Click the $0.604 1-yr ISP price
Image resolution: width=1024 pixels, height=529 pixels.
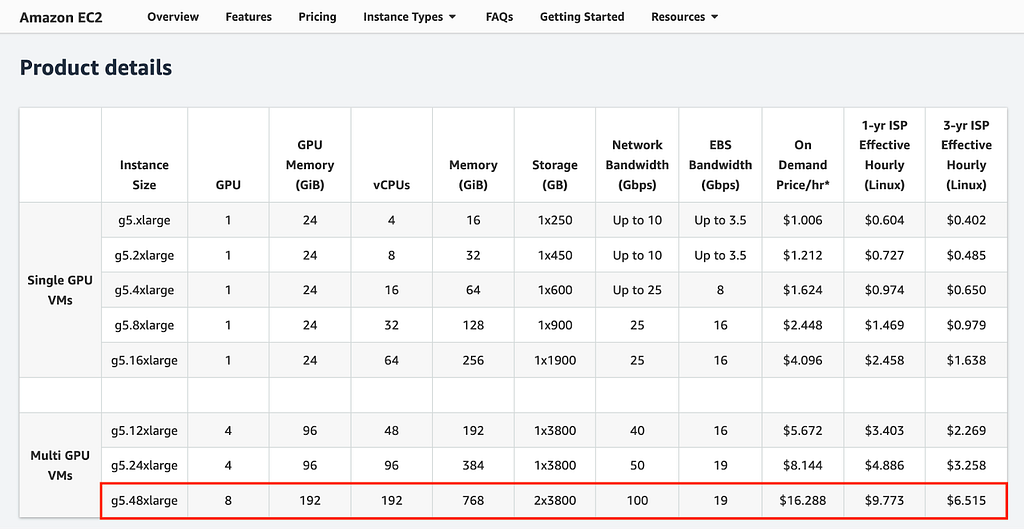[884, 220]
